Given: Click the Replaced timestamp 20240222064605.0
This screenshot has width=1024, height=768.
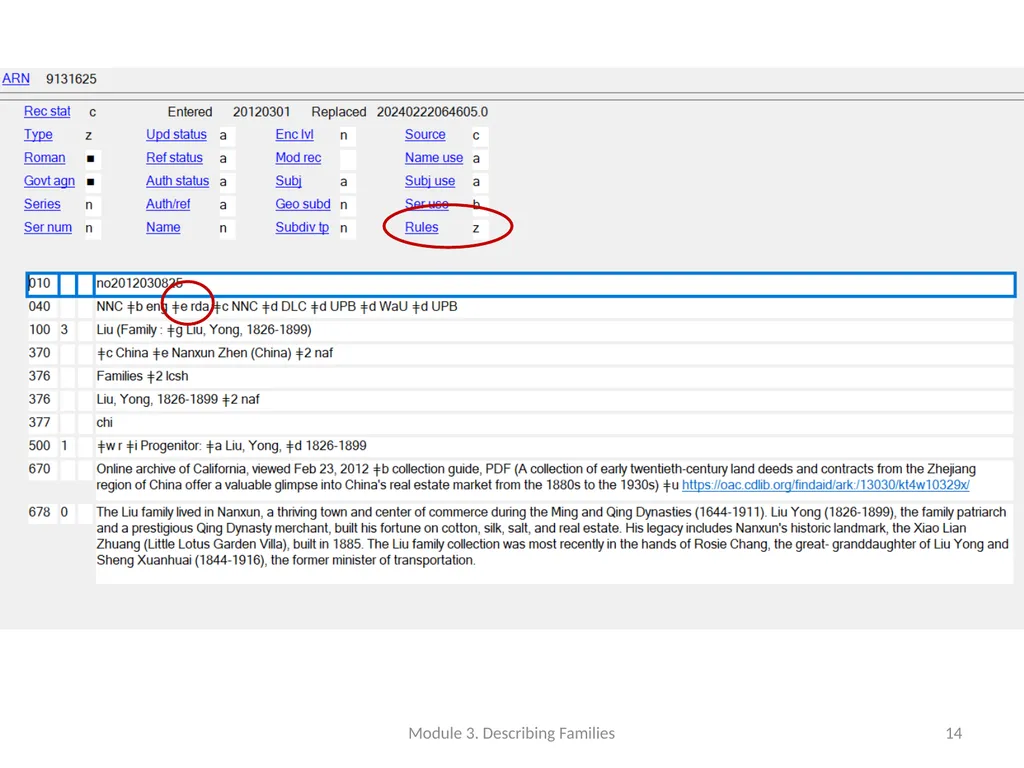Looking at the screenshot, I should tap(432, 112).
